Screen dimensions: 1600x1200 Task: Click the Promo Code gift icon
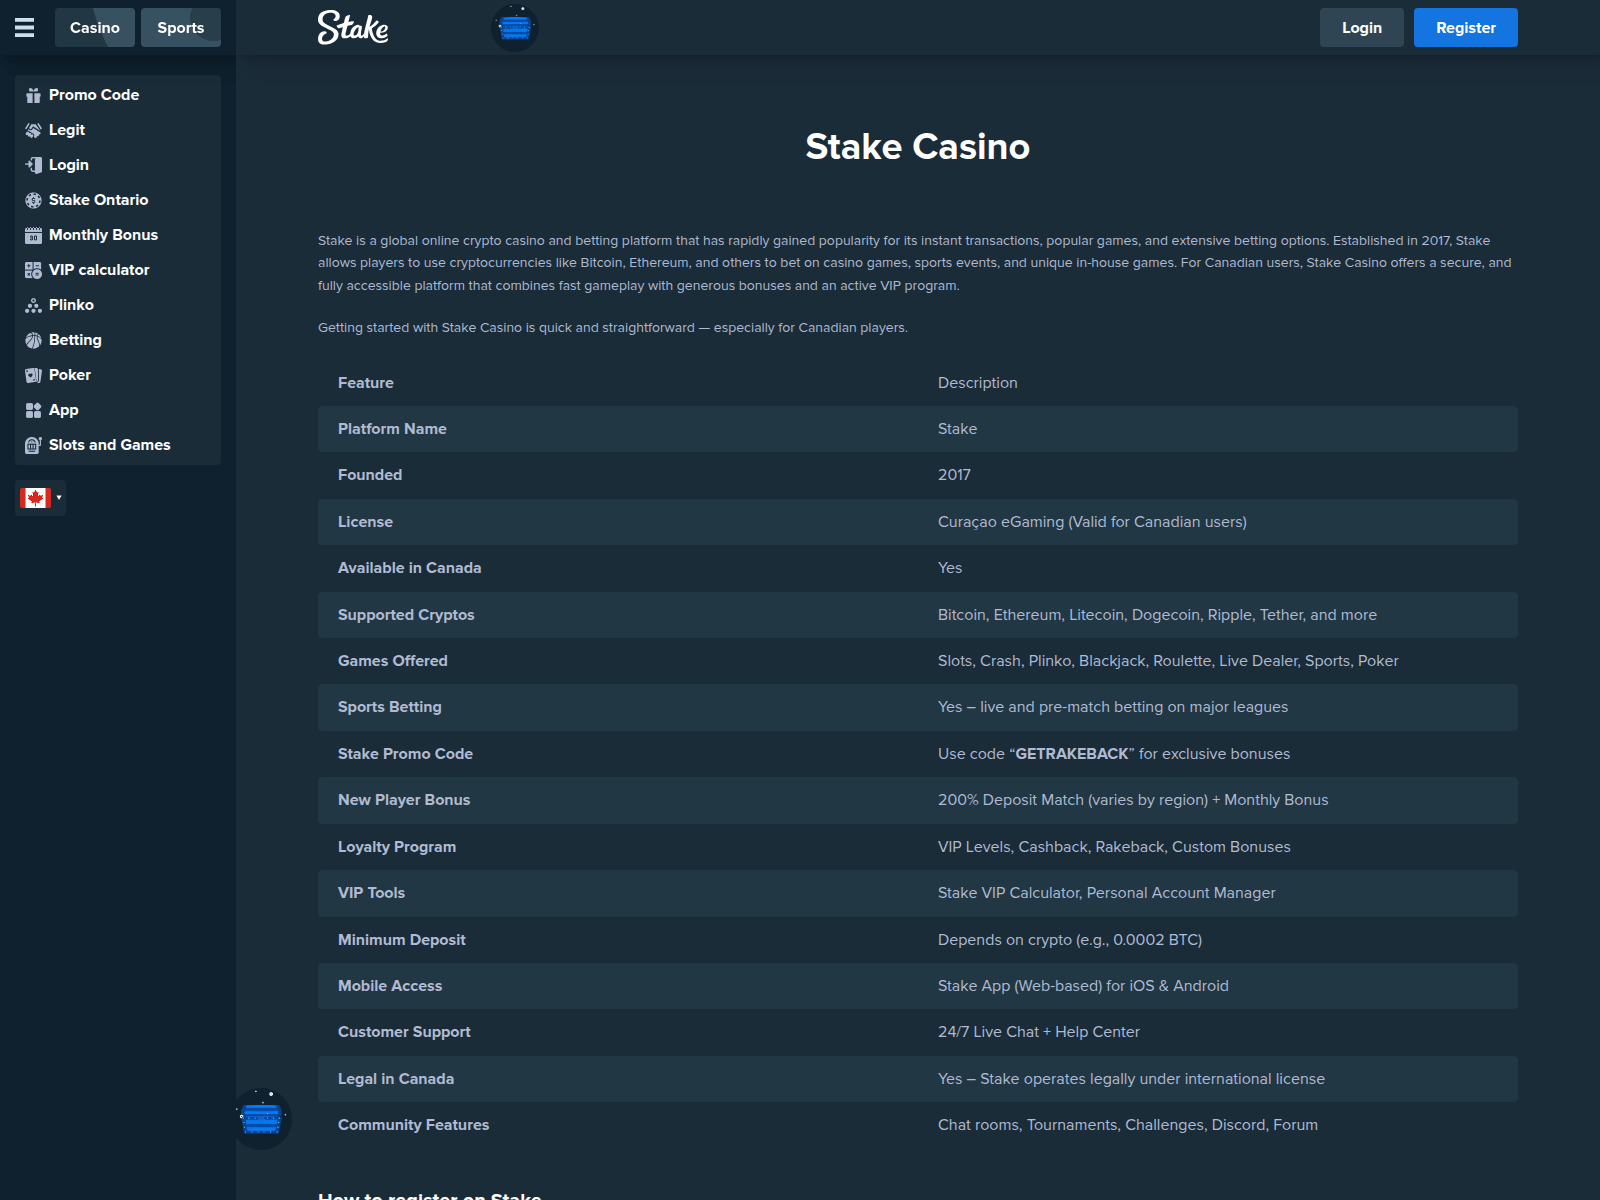(x=33, y=94)
